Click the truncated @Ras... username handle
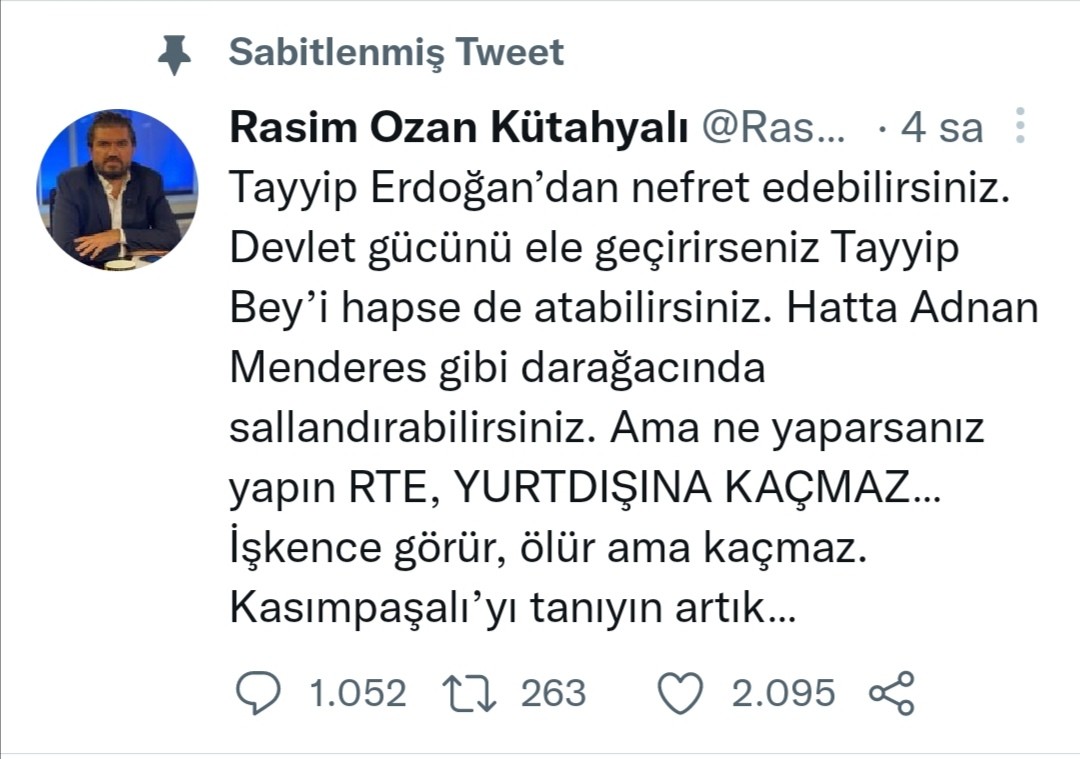 click(x=776, y=127)
